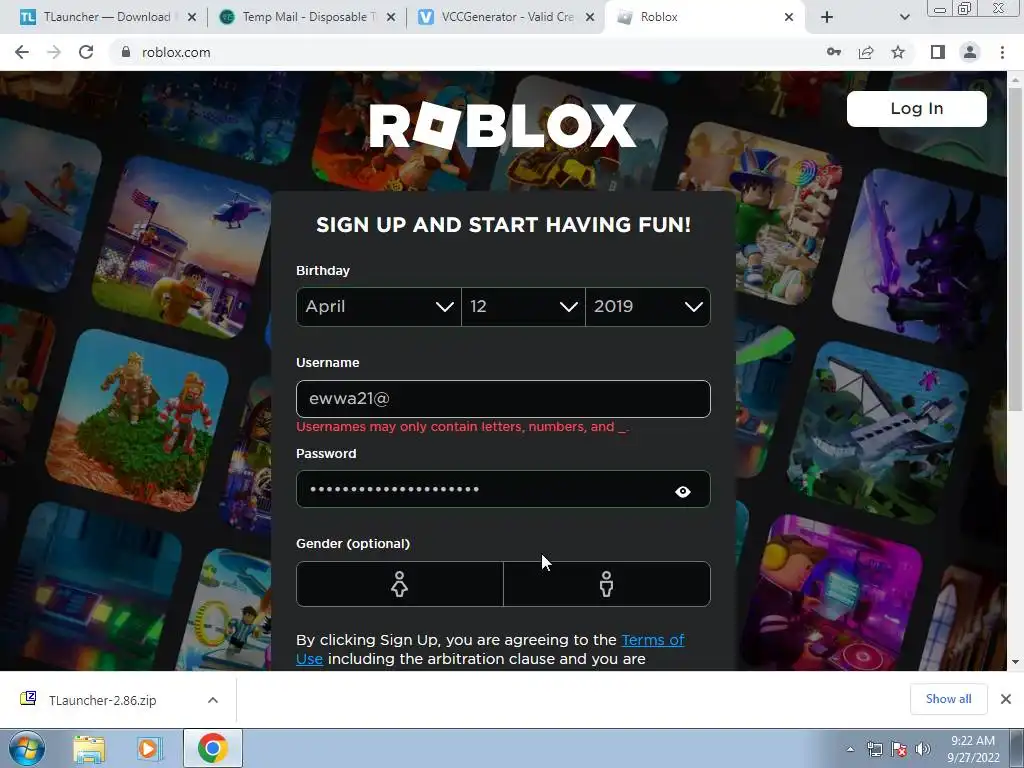Open Chrome's three-dot menu
Image resolution: width=1024 pixels, height=768 pixels.
(x=1002, y=52)
